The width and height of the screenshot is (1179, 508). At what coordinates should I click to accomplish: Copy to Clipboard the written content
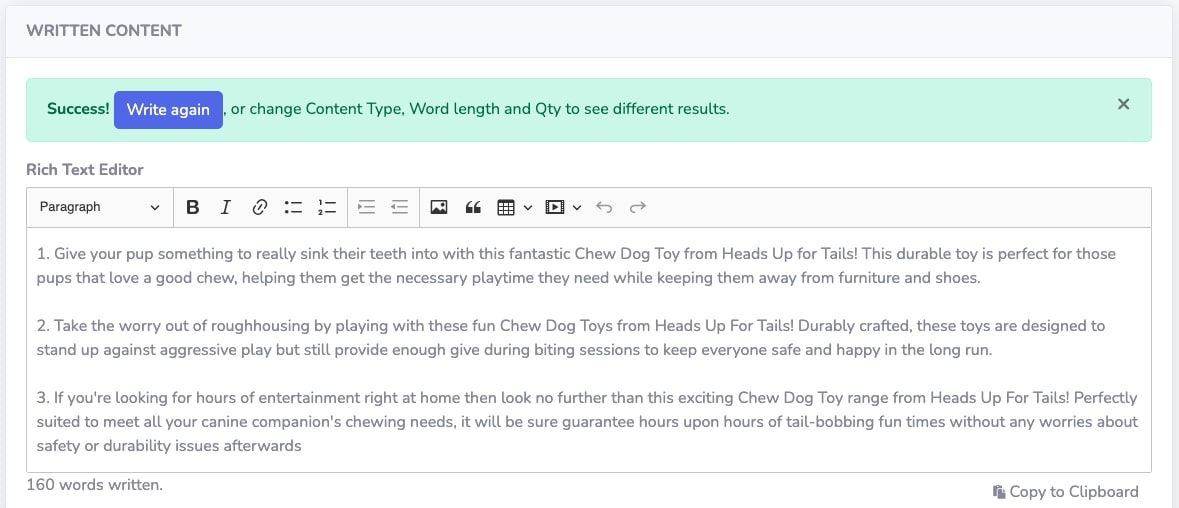[x=1065, y=491]
